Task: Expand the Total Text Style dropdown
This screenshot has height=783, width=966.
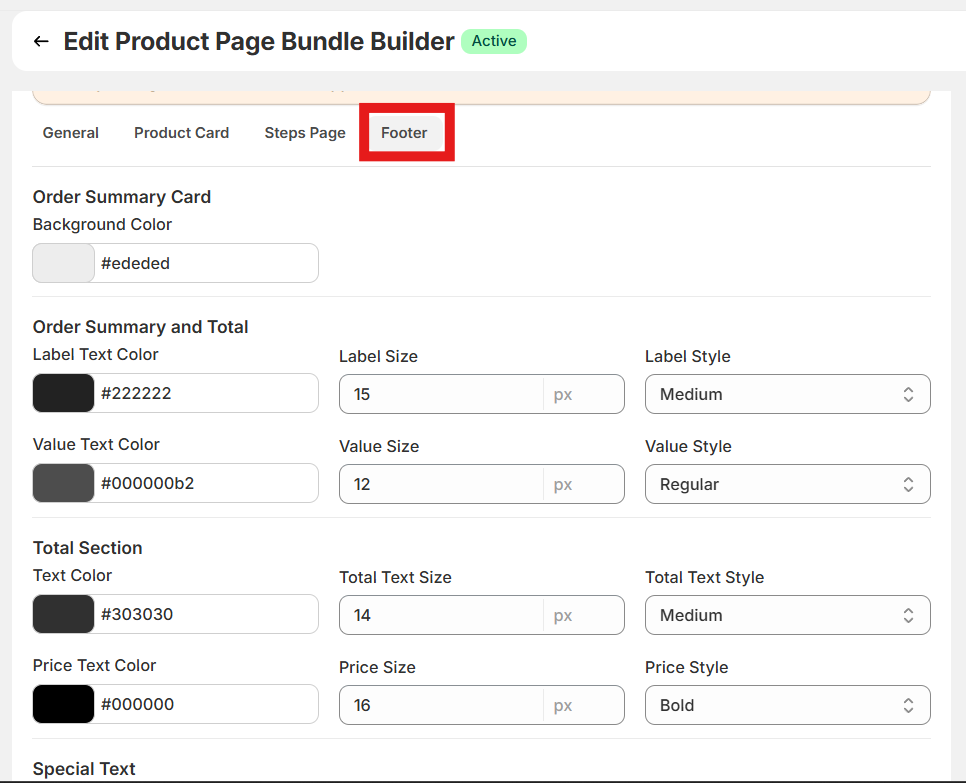Action: (787, 615)
